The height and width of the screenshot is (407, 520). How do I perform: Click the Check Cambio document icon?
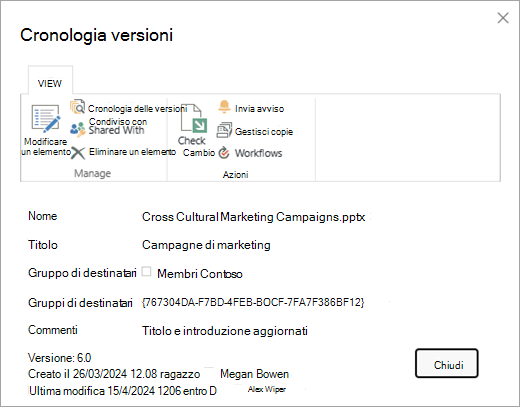click(x=194, y=119)
